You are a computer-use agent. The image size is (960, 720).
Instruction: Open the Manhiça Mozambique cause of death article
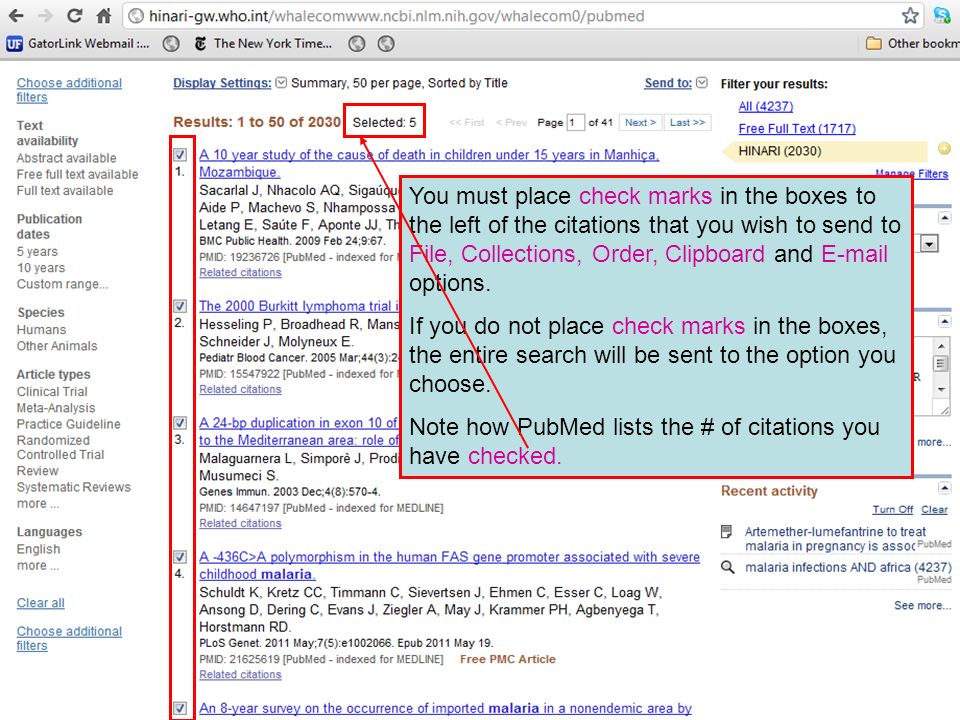tap(429, 163)
